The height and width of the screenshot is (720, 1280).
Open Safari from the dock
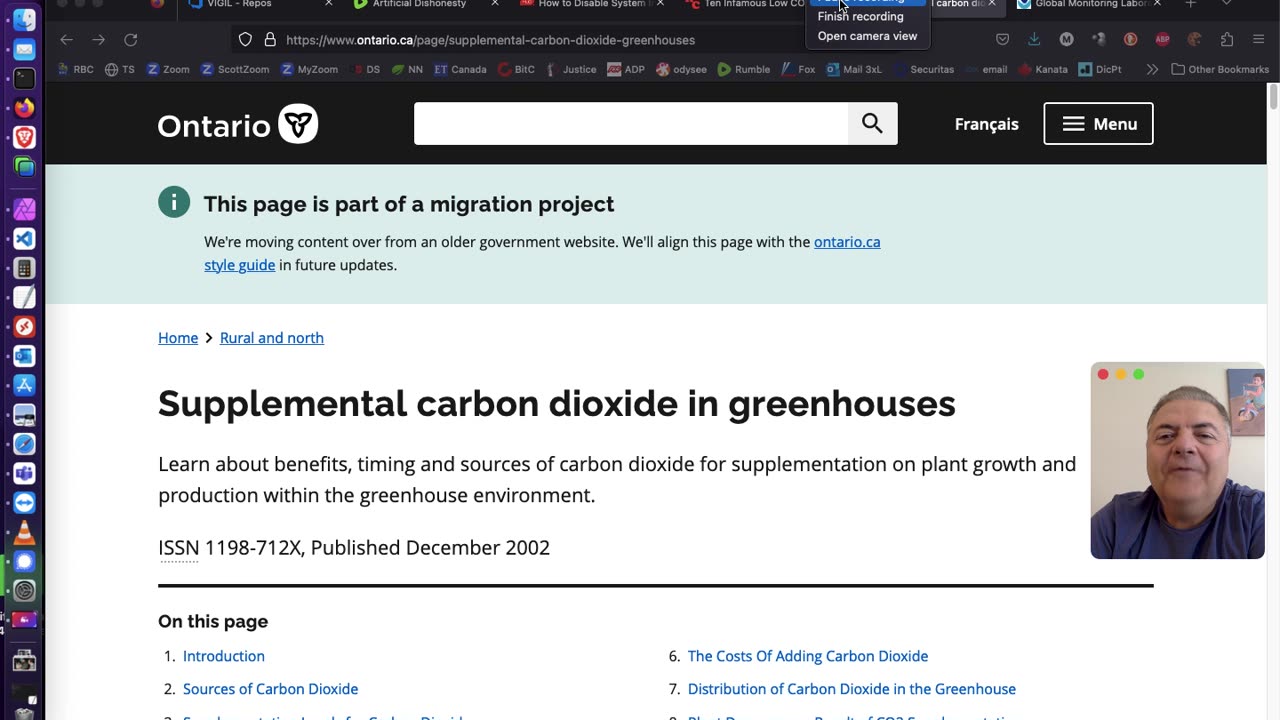point(24,444)
